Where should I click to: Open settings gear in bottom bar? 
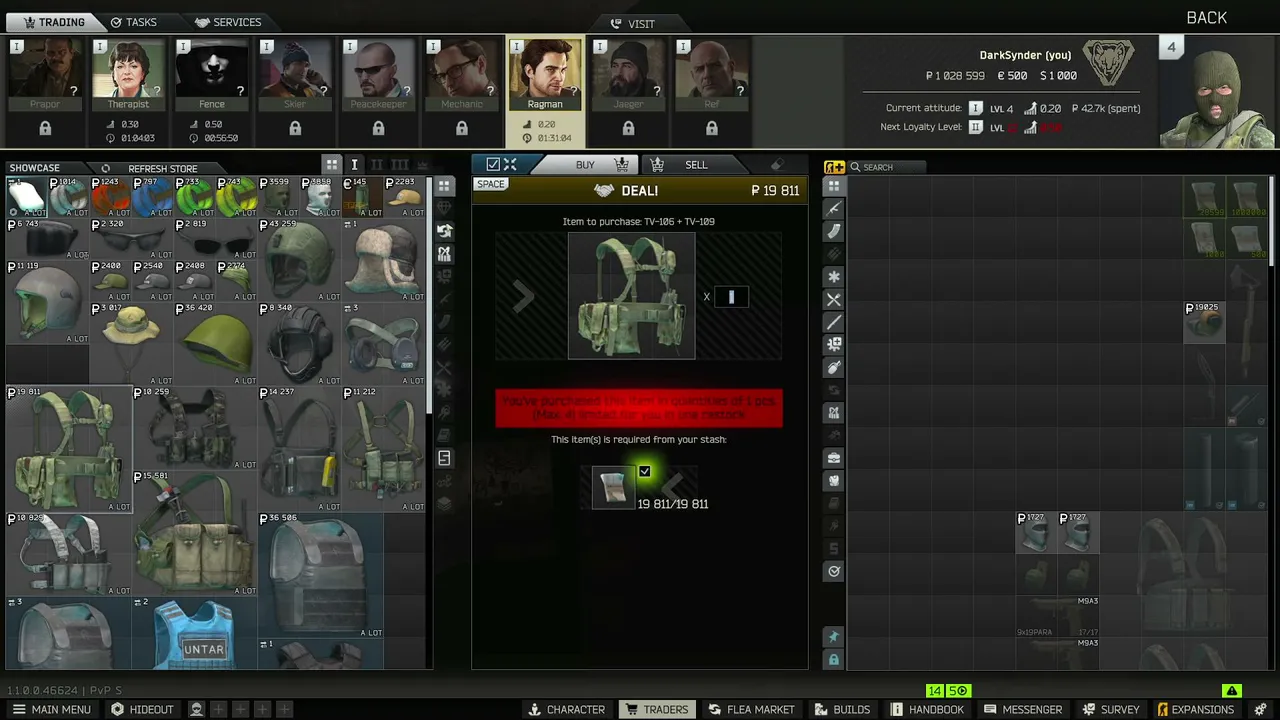1260,709
